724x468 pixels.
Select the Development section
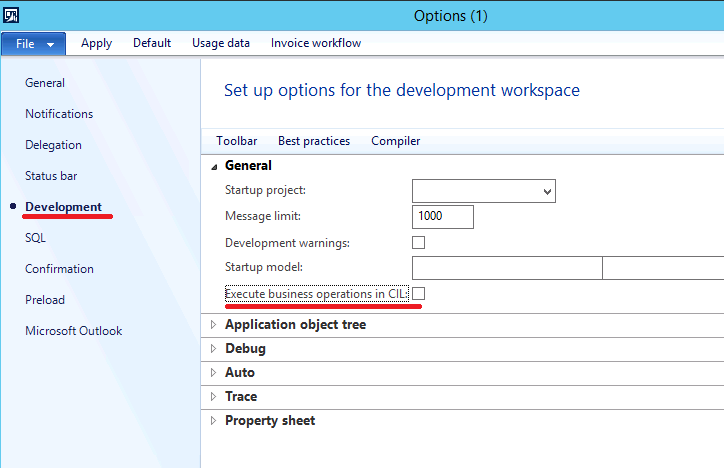pyautogui.click(x=63, y=207)
